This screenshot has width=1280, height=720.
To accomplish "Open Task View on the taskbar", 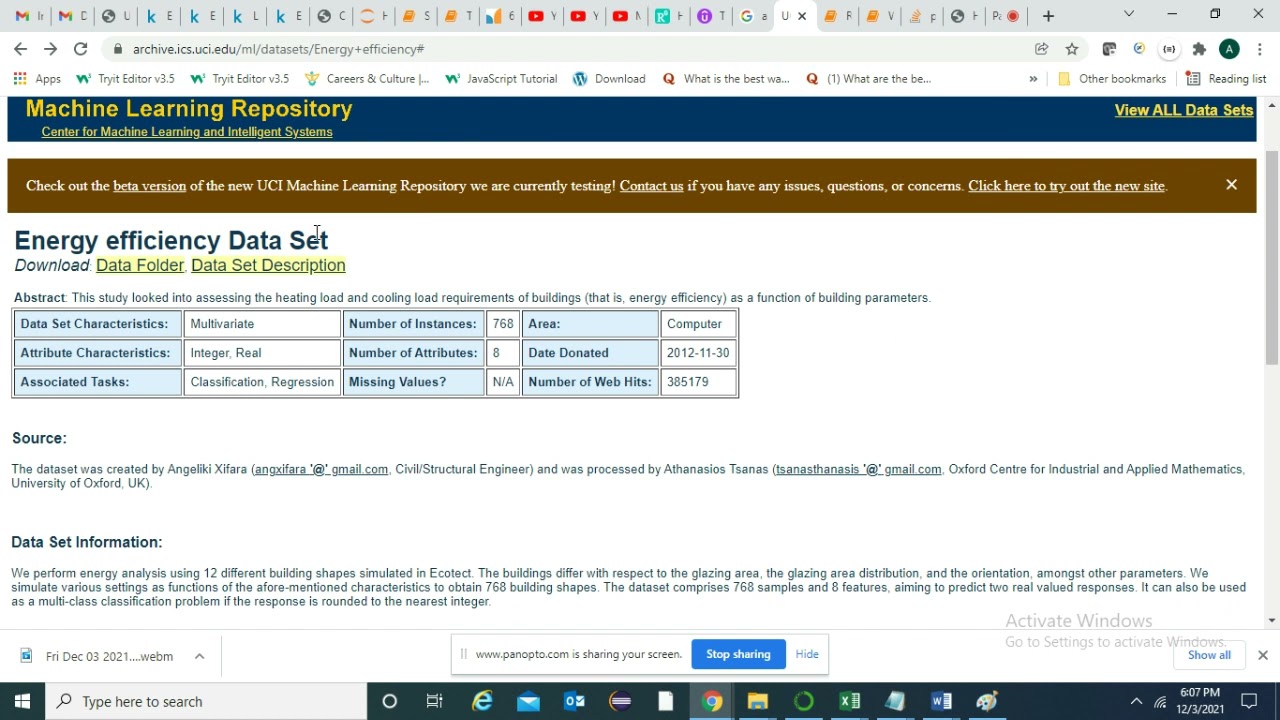I will pos(434,701).
